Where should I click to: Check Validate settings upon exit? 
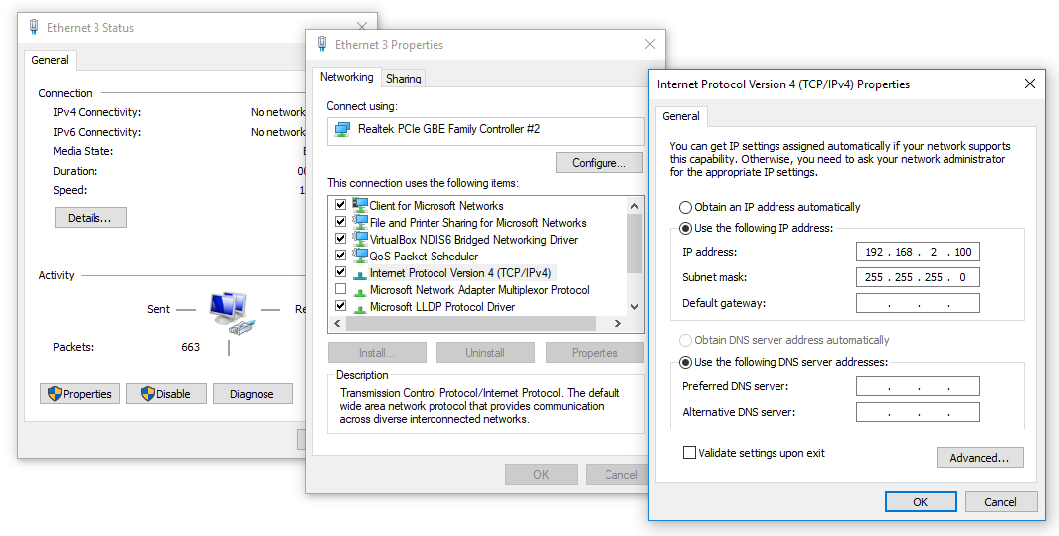pyautogui.click(x=689, y=453)
